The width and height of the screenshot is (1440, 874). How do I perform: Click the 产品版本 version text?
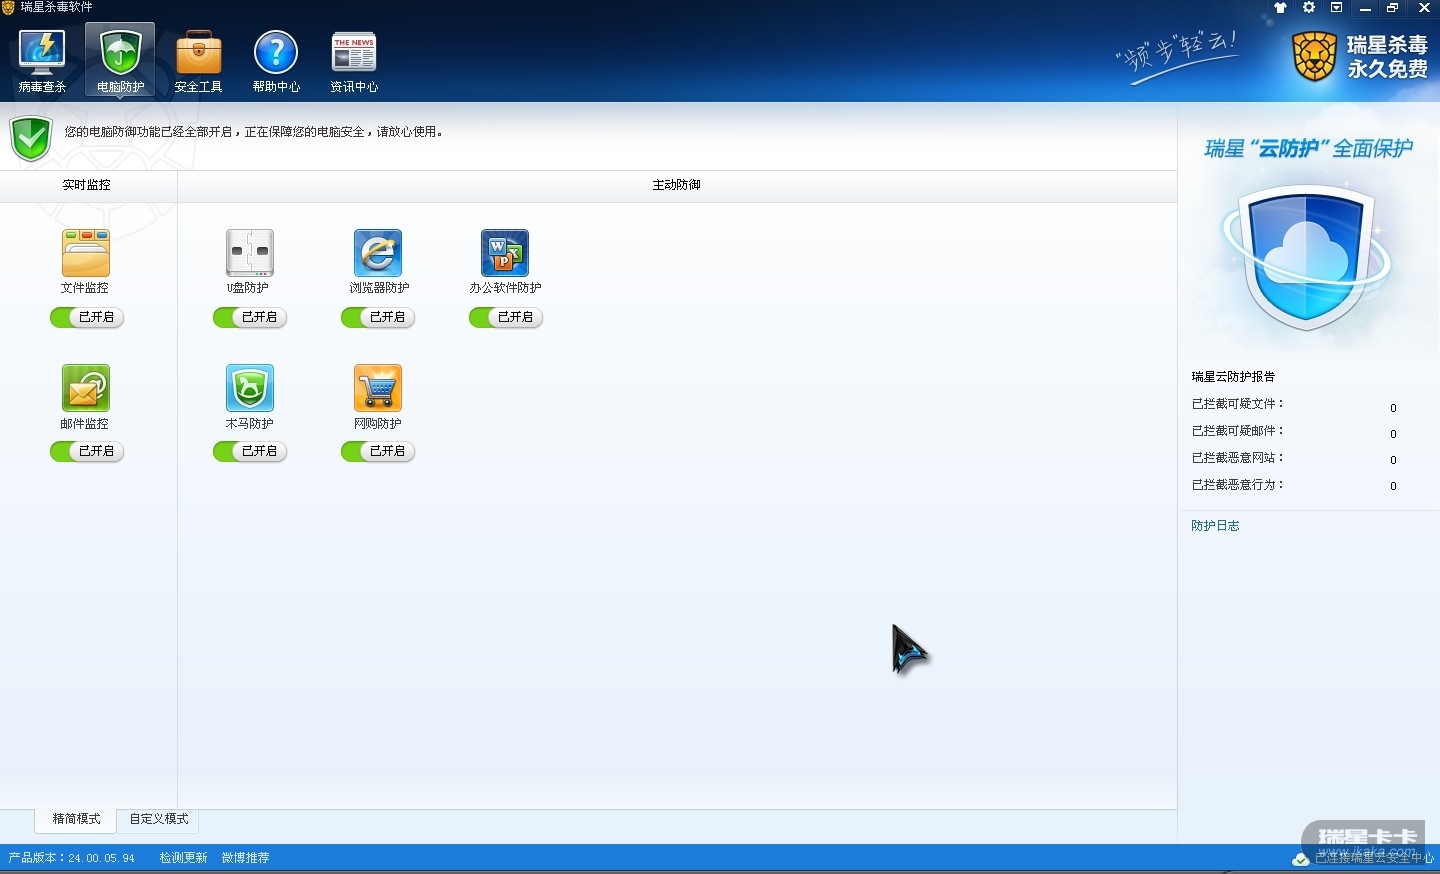coord(72,858)
